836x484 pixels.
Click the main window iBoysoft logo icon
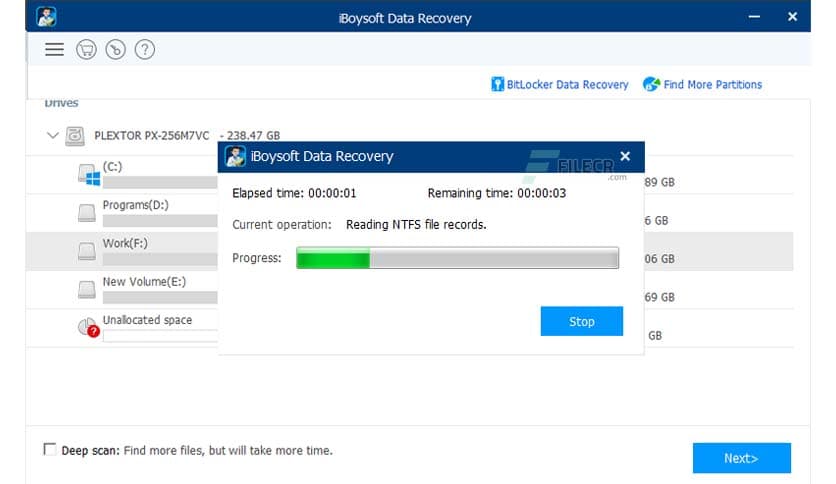[46, 17]
